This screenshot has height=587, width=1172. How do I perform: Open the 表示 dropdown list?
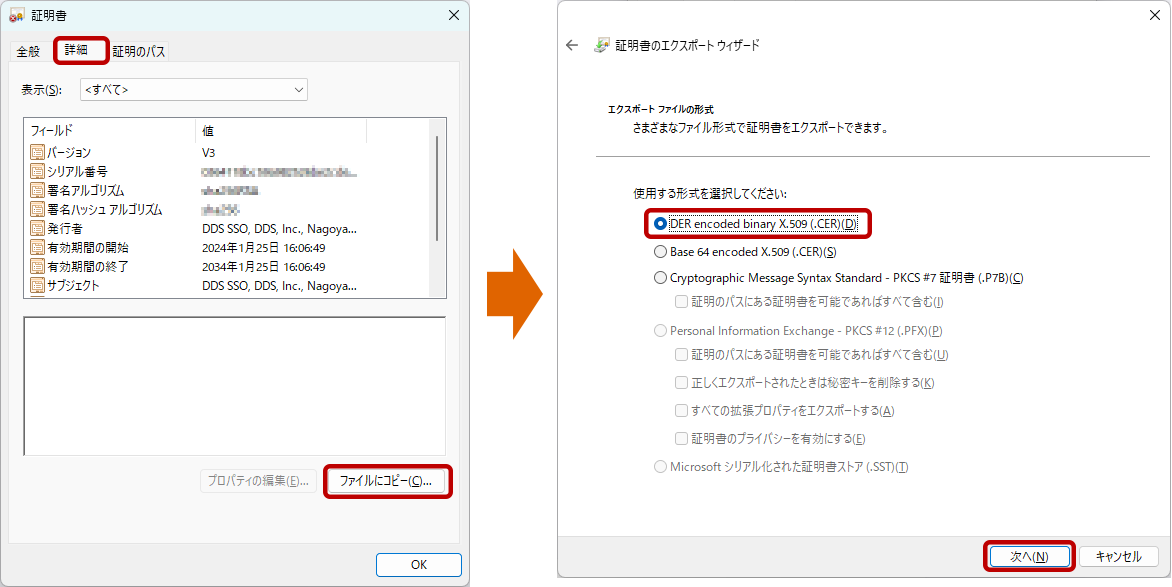(x=194, y=90)
